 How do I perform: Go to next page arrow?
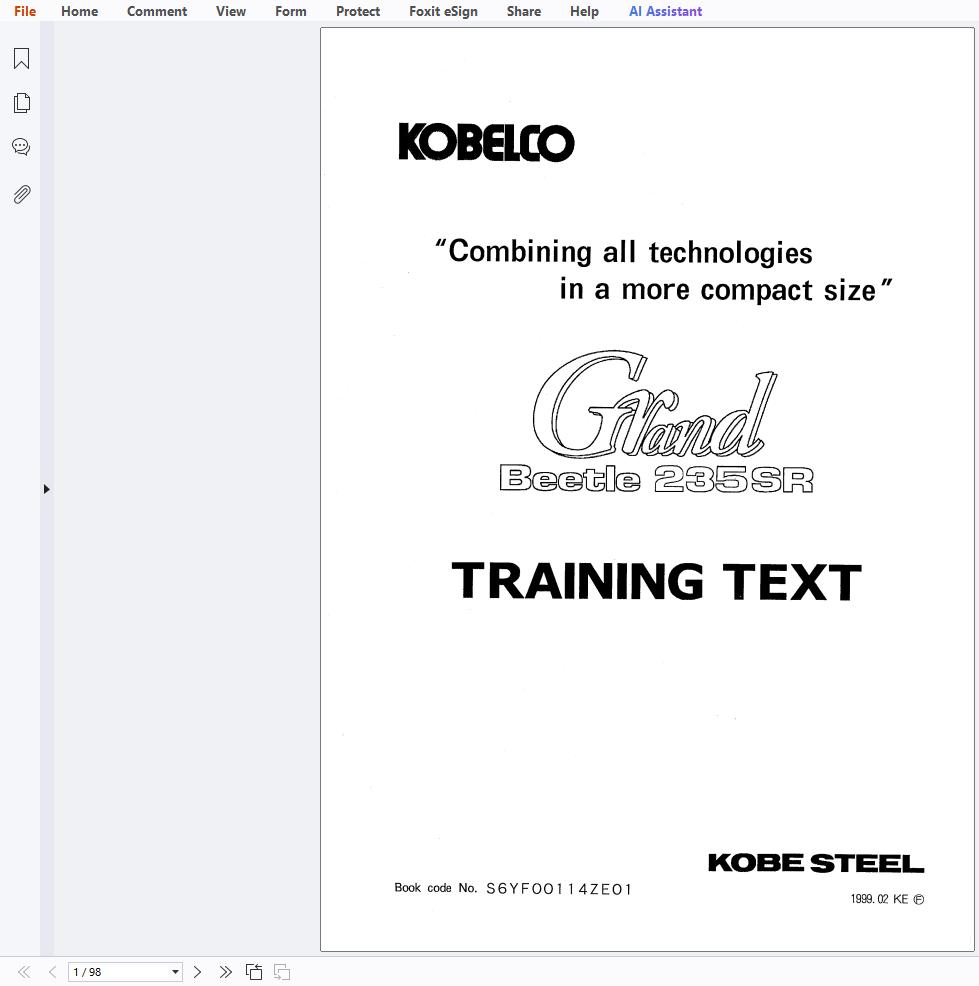(x=197, y=972)
